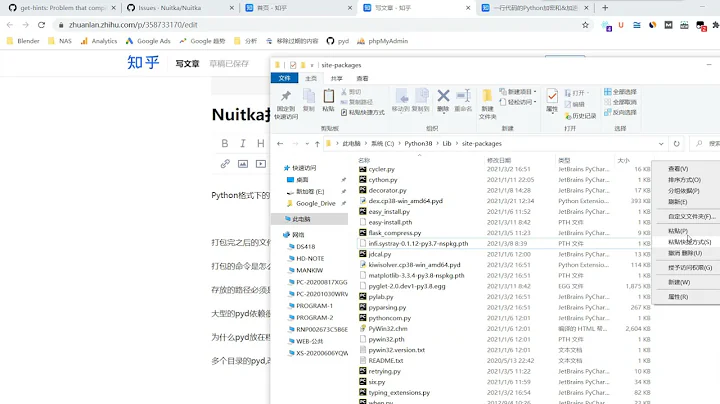Select Group by (分组依据) in context menu
This screenshot has width=720, height=404.
click(x=686, y=191)
